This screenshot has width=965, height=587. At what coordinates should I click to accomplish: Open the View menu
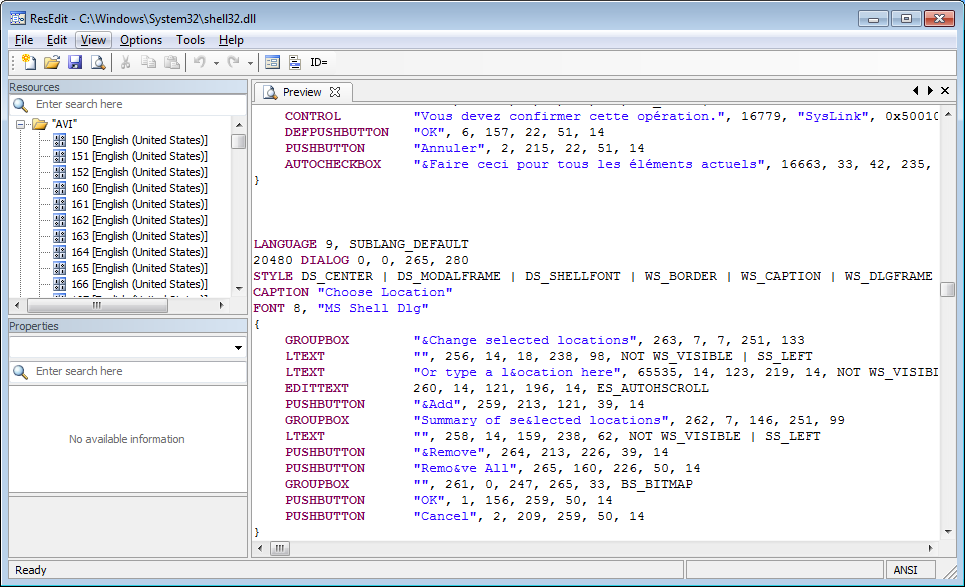[93, 40]
